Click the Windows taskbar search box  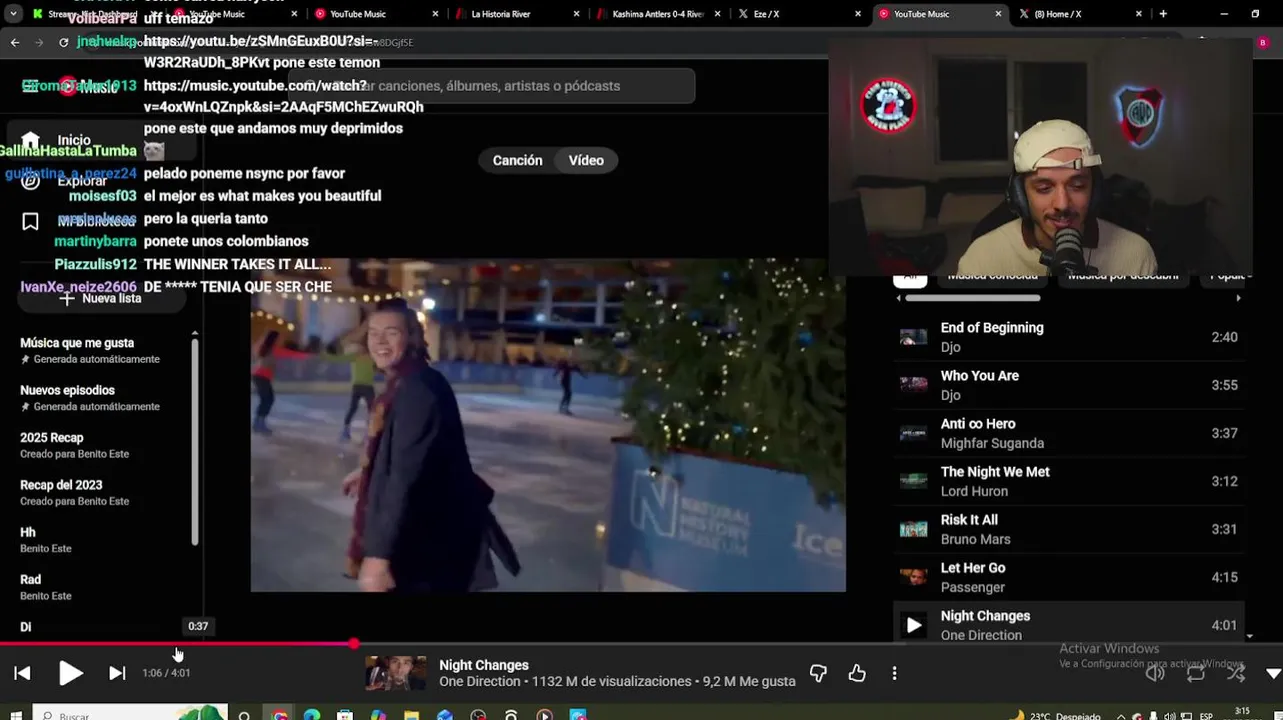click(130, 714)
